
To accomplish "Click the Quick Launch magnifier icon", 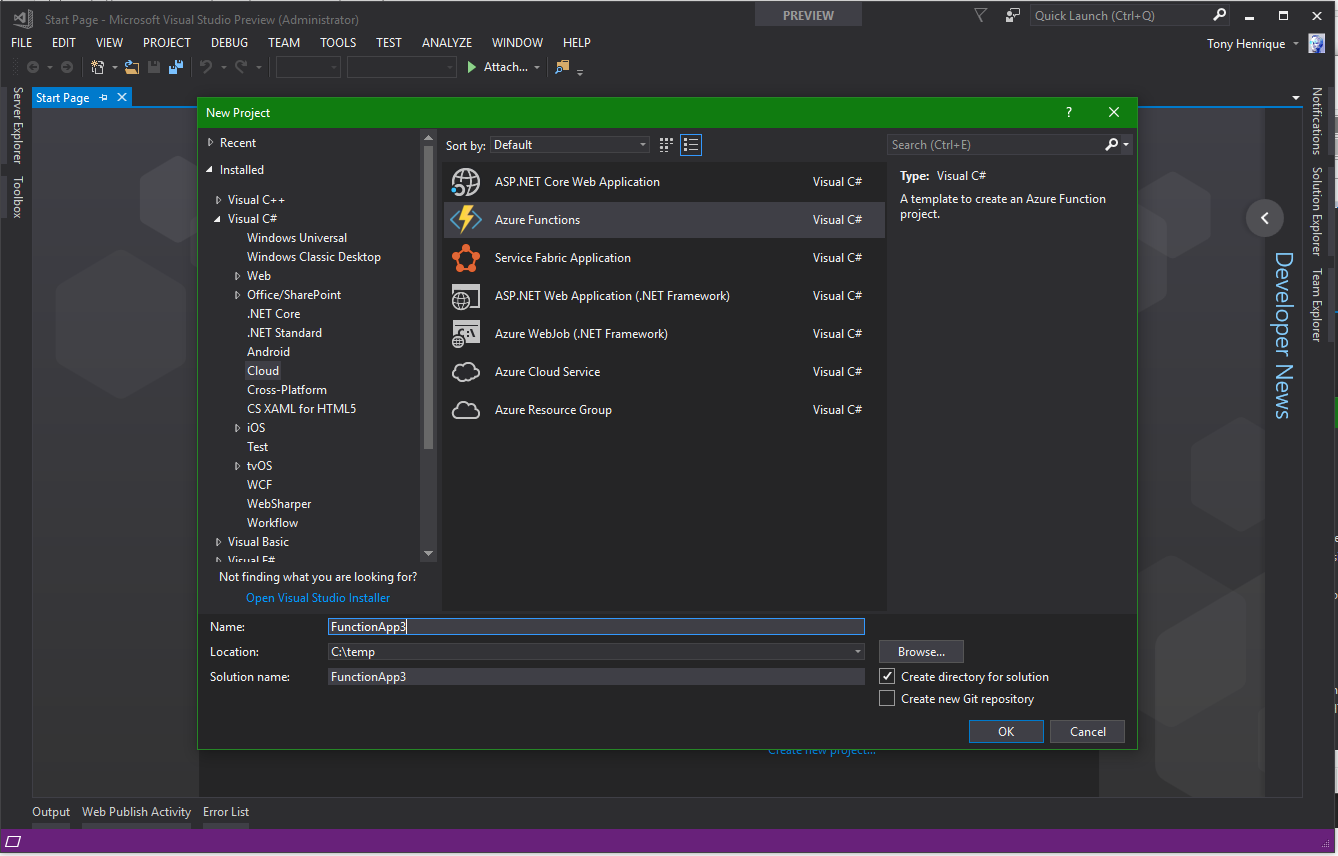I will pos(1219,15).
